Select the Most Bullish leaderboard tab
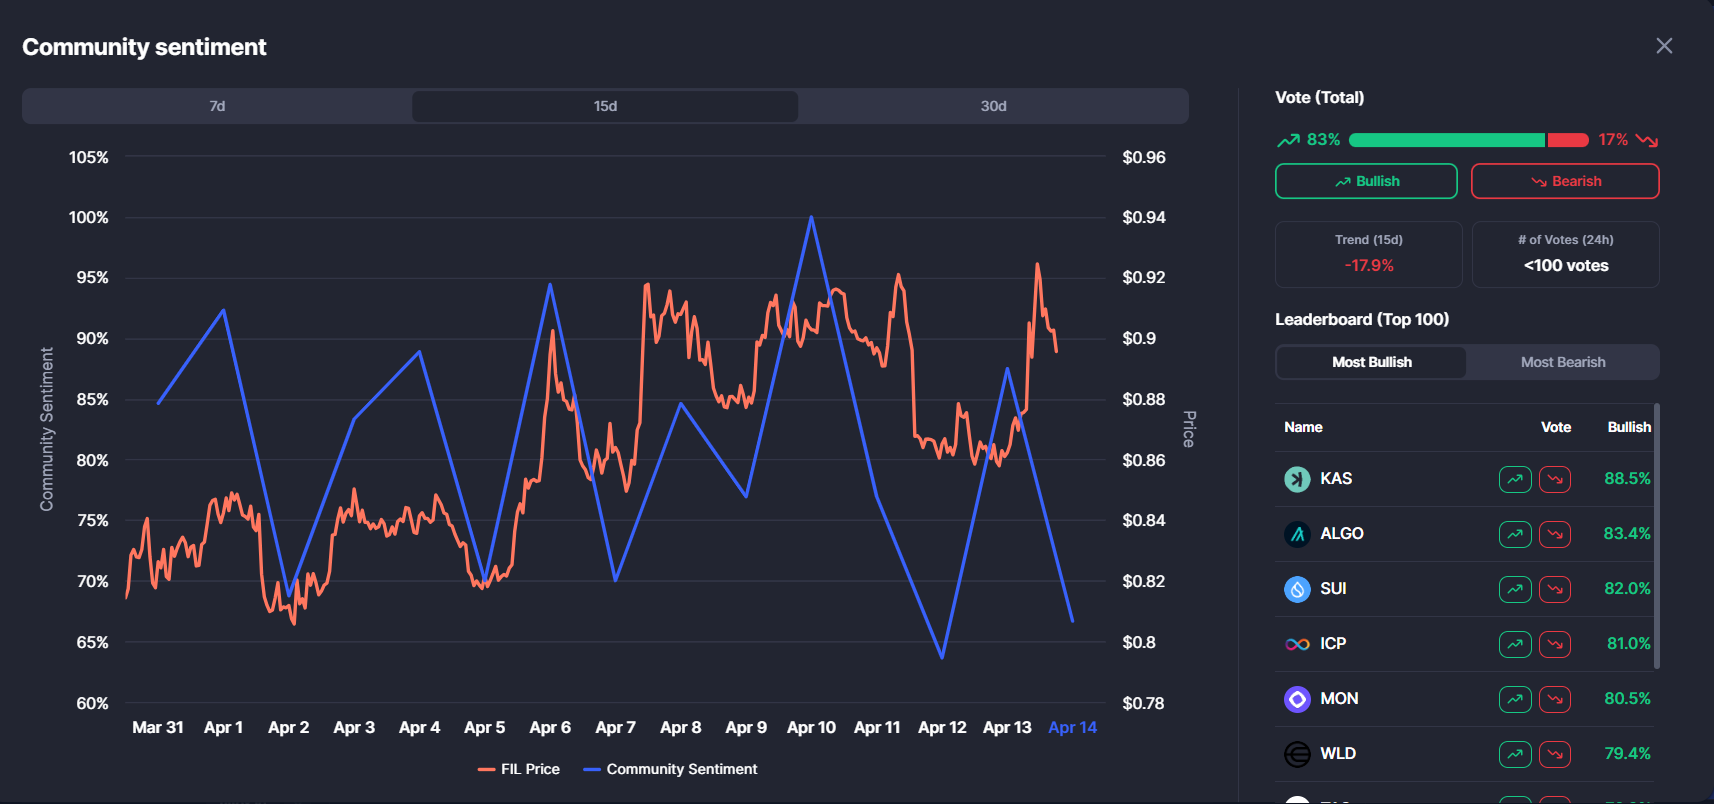Viewport: 1714px width, 804px height. [1371, 362]
